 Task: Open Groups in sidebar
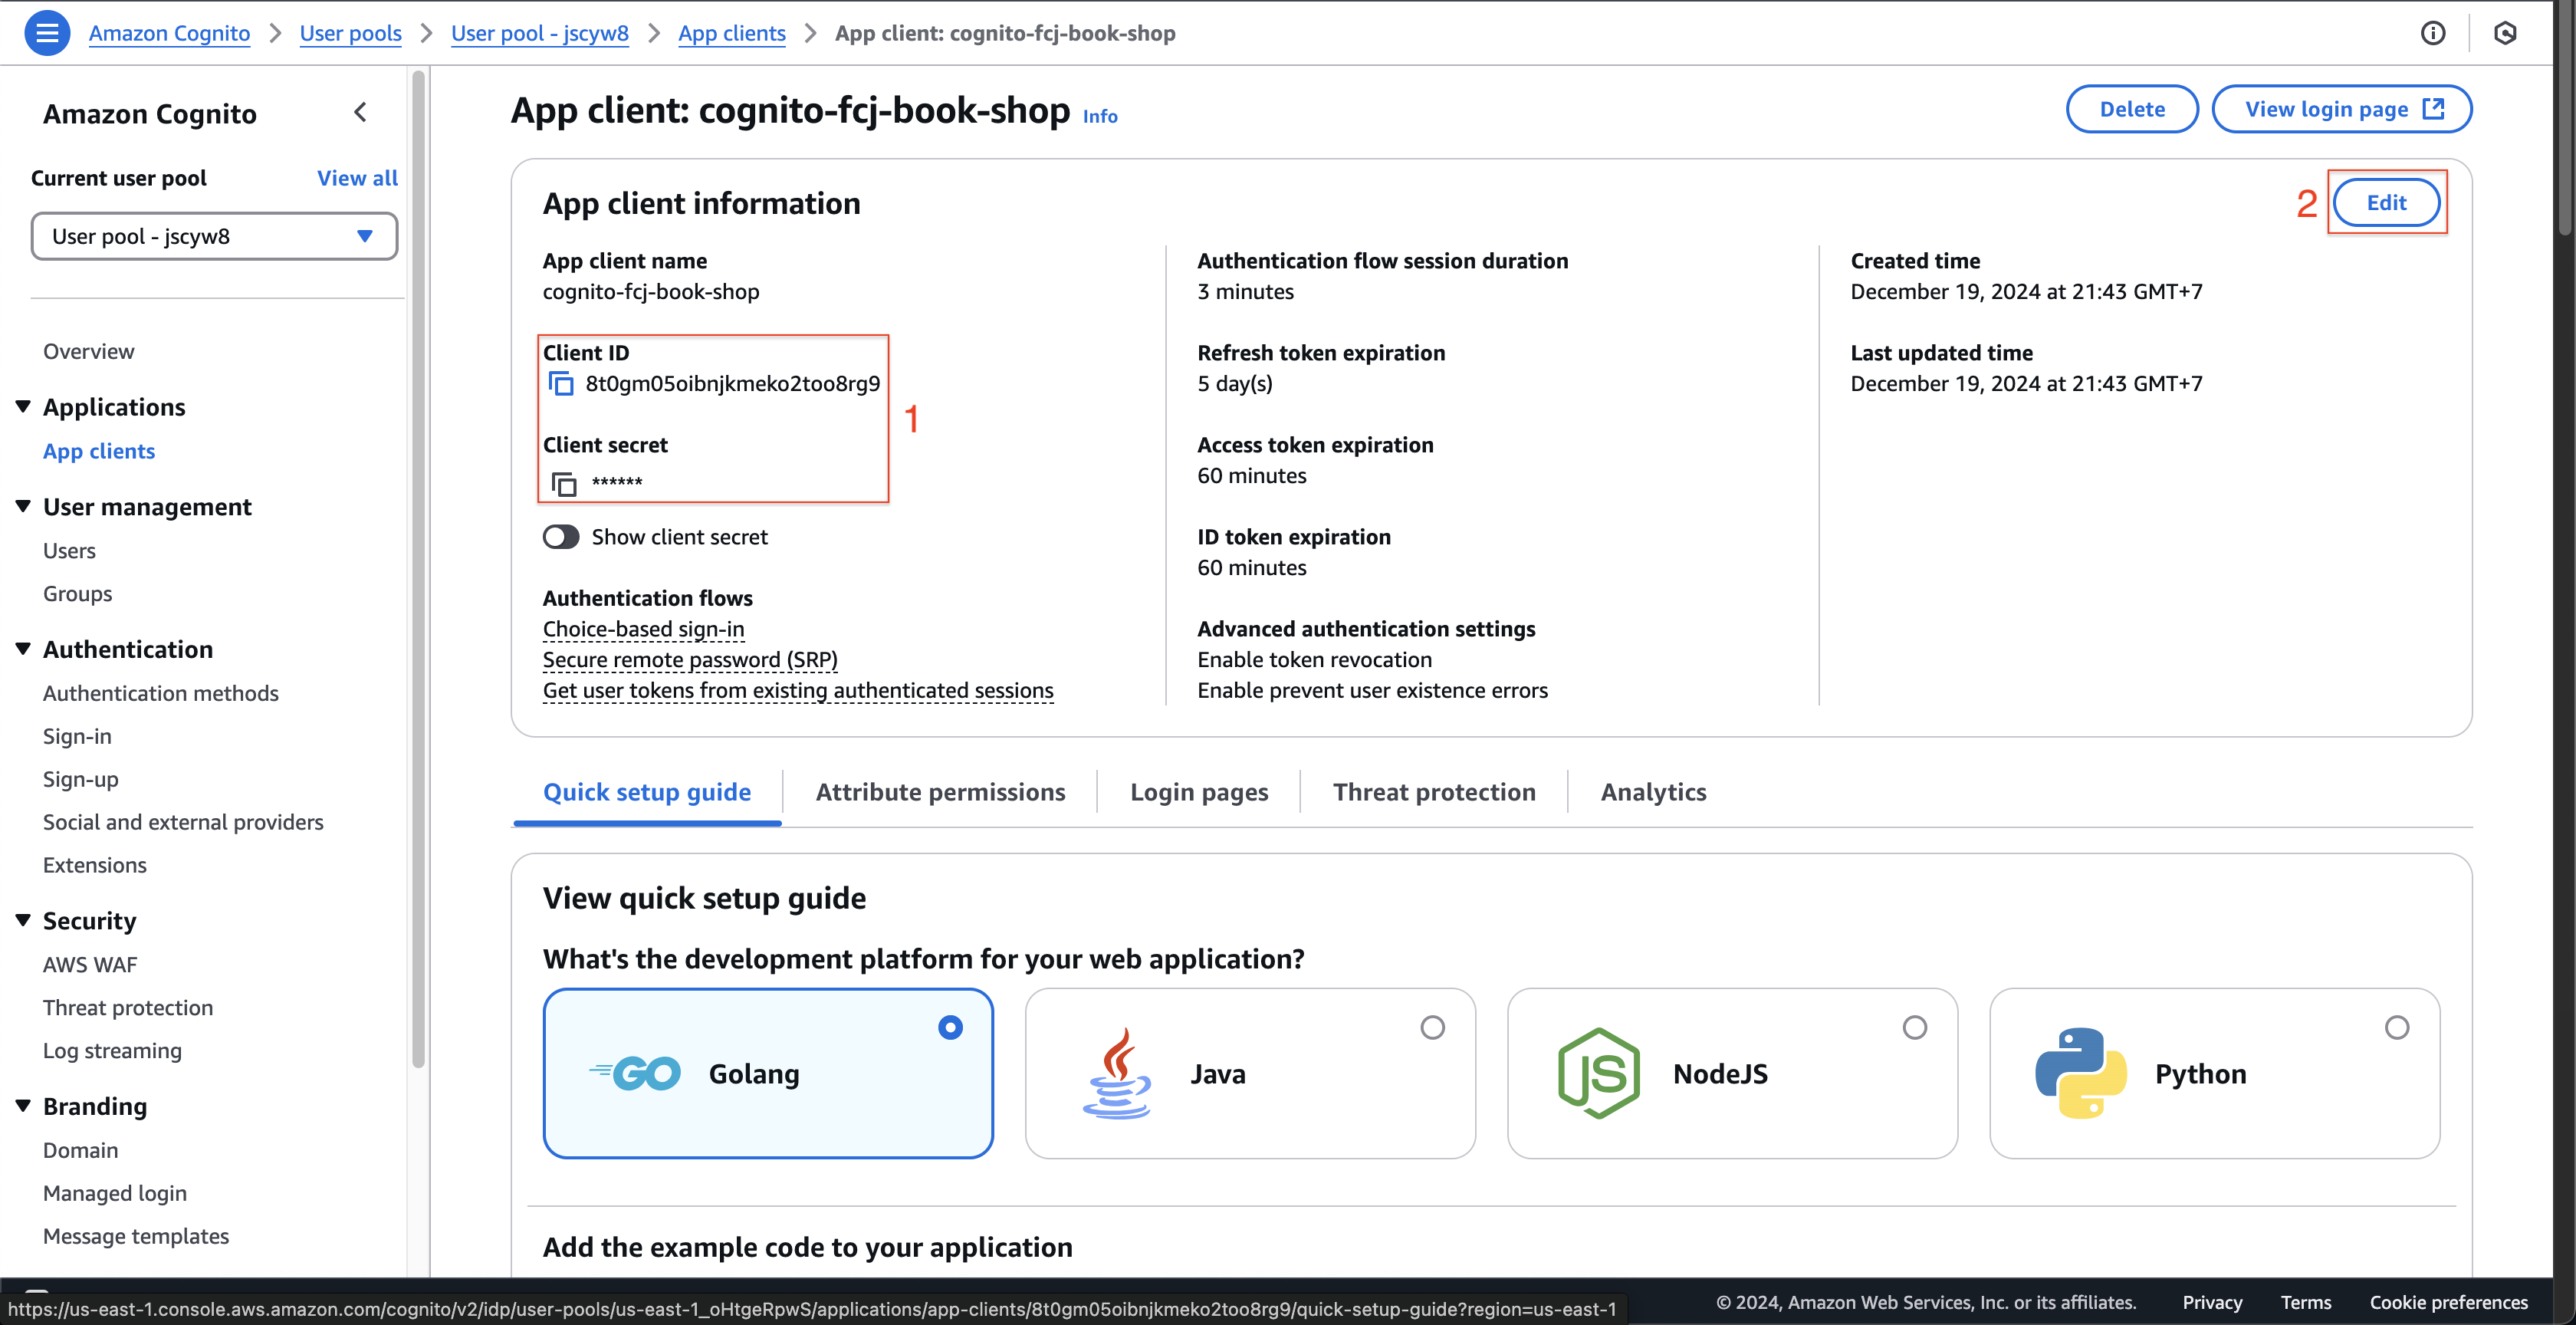(77, 595)
